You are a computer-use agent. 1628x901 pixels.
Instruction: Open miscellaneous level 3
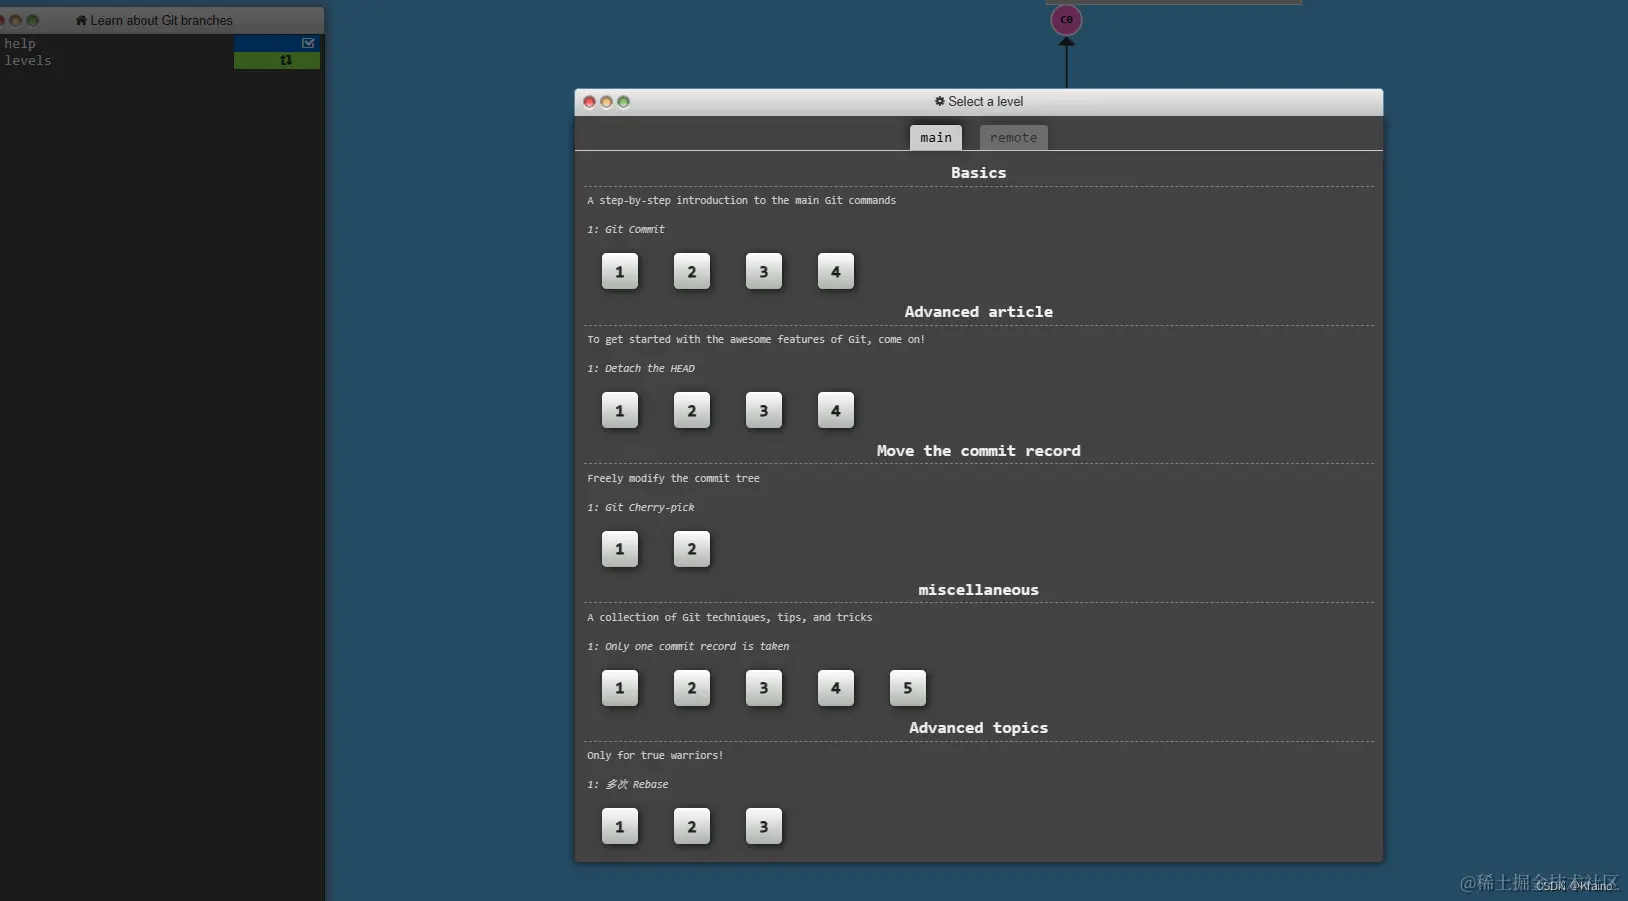pyautogui.click(x=764, y=688)
